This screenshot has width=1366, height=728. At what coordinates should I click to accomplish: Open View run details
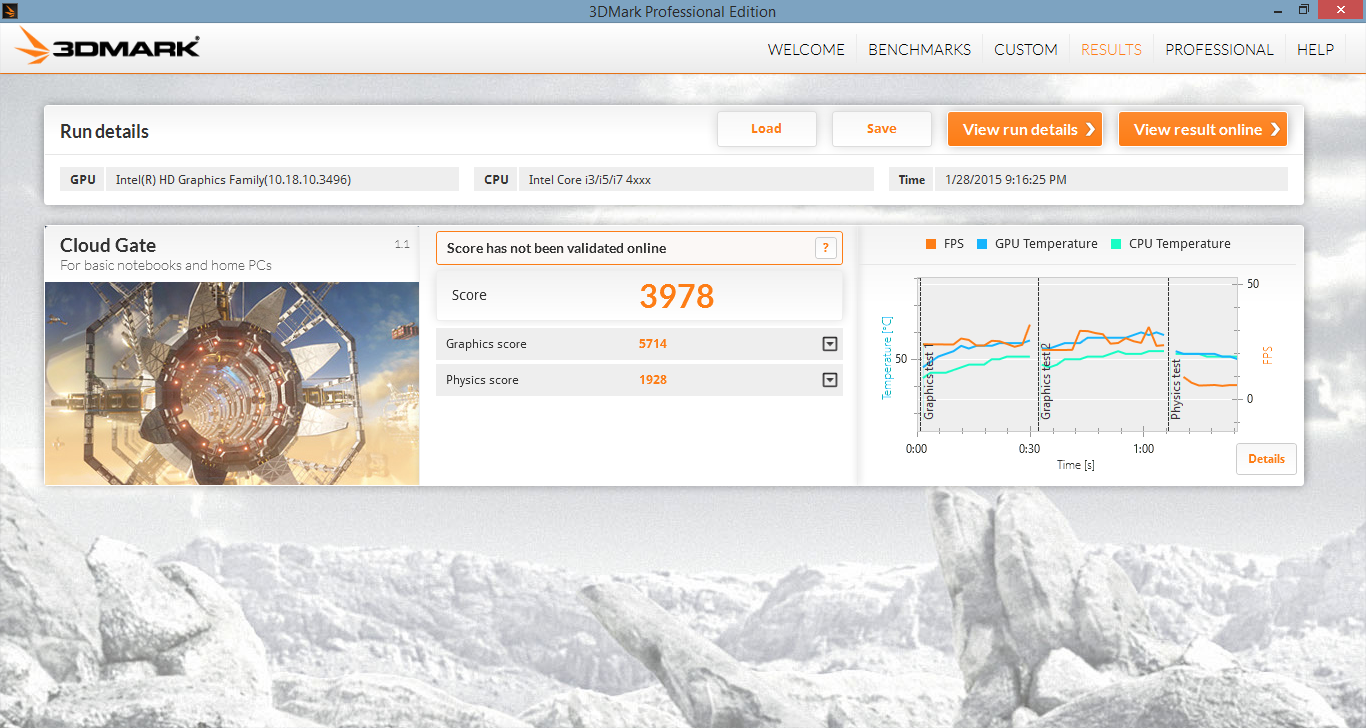tap(1025, 129)
